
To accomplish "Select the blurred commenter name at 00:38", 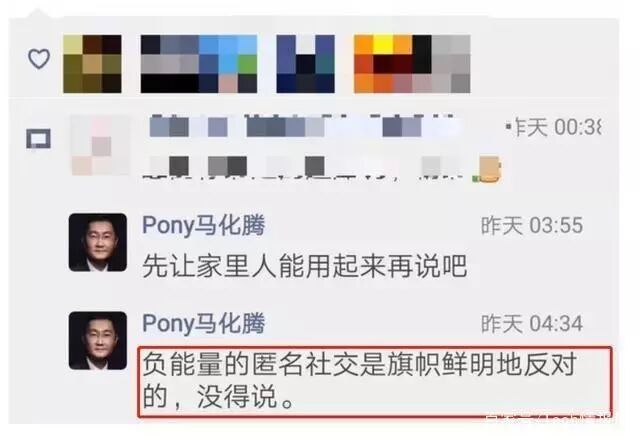I will (x=305, y=126).
